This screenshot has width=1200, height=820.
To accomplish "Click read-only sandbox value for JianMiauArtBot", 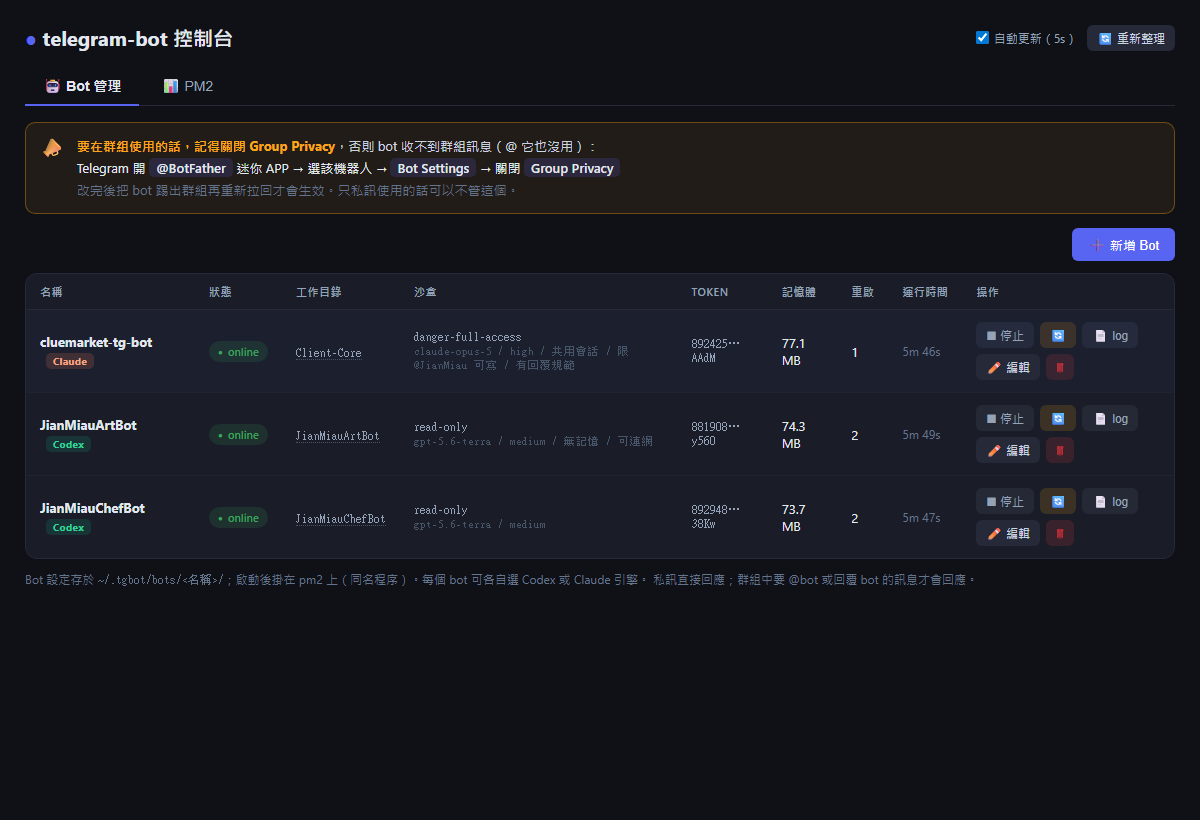I will pyautogui.click(x=441, y=427).
